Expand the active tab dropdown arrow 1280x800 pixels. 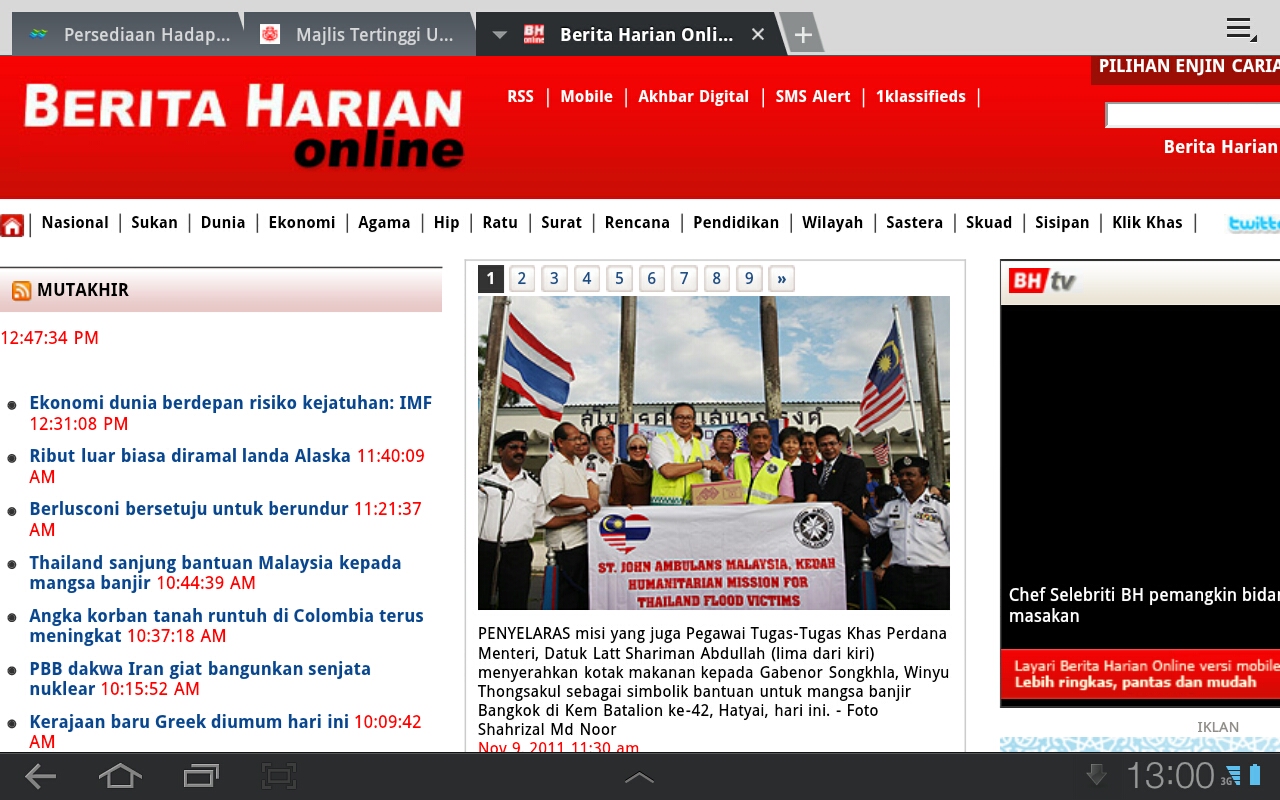tap(499, 36)
